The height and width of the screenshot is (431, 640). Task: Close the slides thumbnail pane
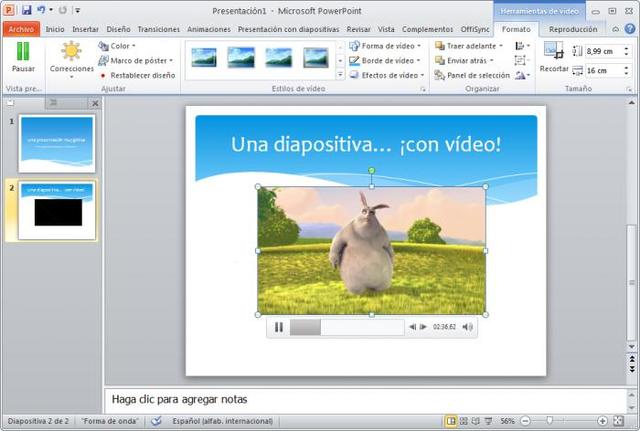click(95, 104)
